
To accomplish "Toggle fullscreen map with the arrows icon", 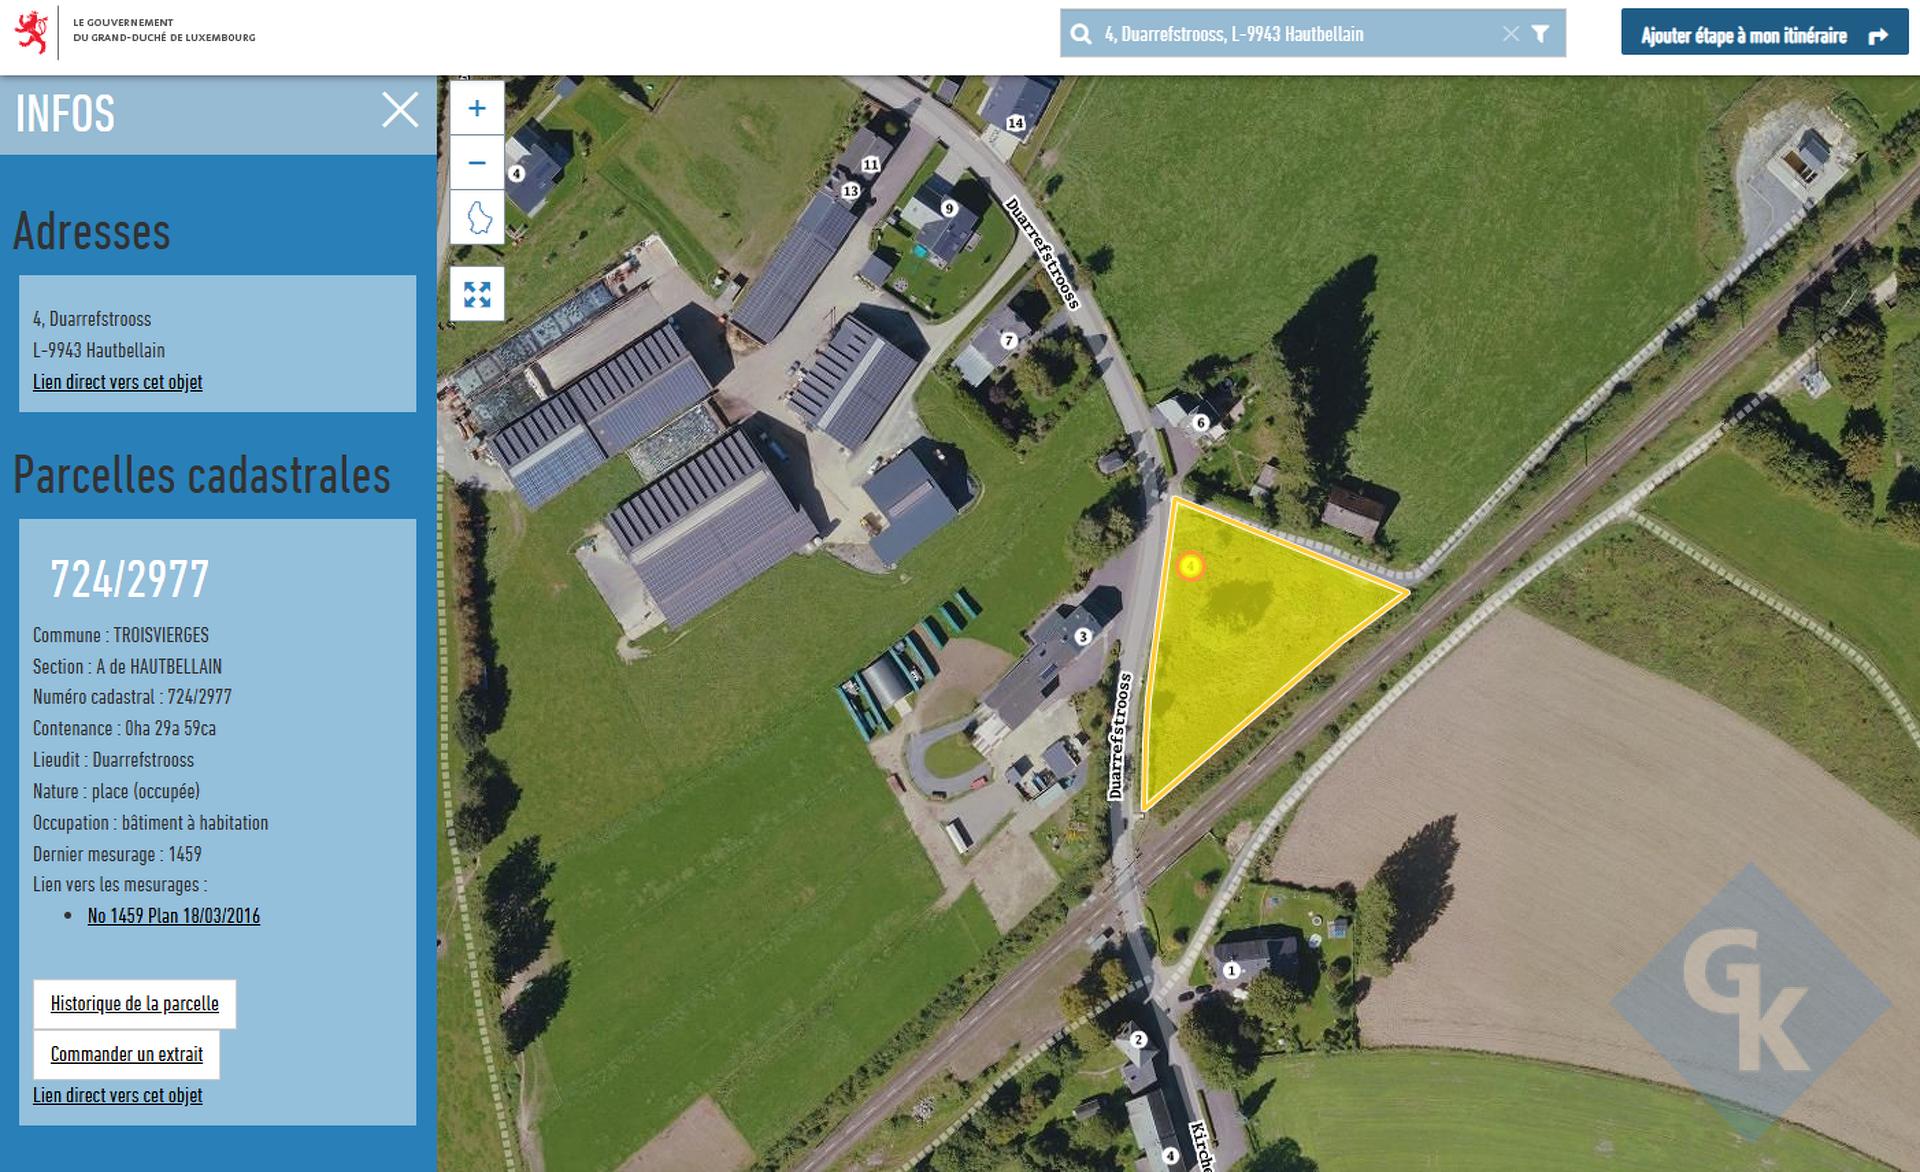I will click(x=477, y=294).
